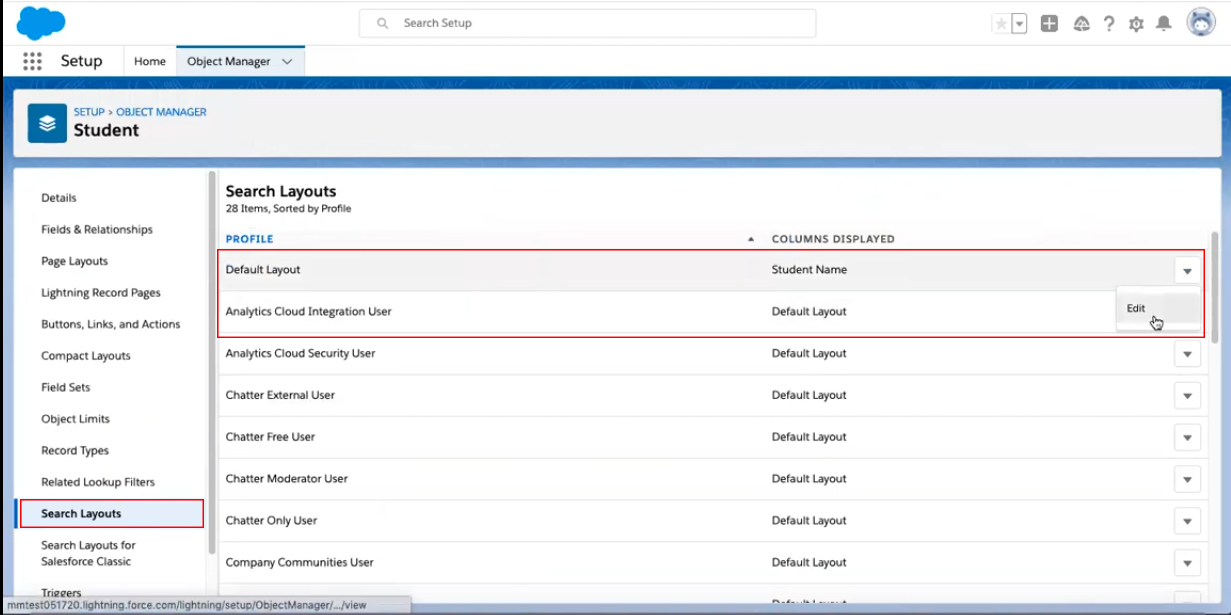Click the Chatter External User cell

tap(280, 395)
